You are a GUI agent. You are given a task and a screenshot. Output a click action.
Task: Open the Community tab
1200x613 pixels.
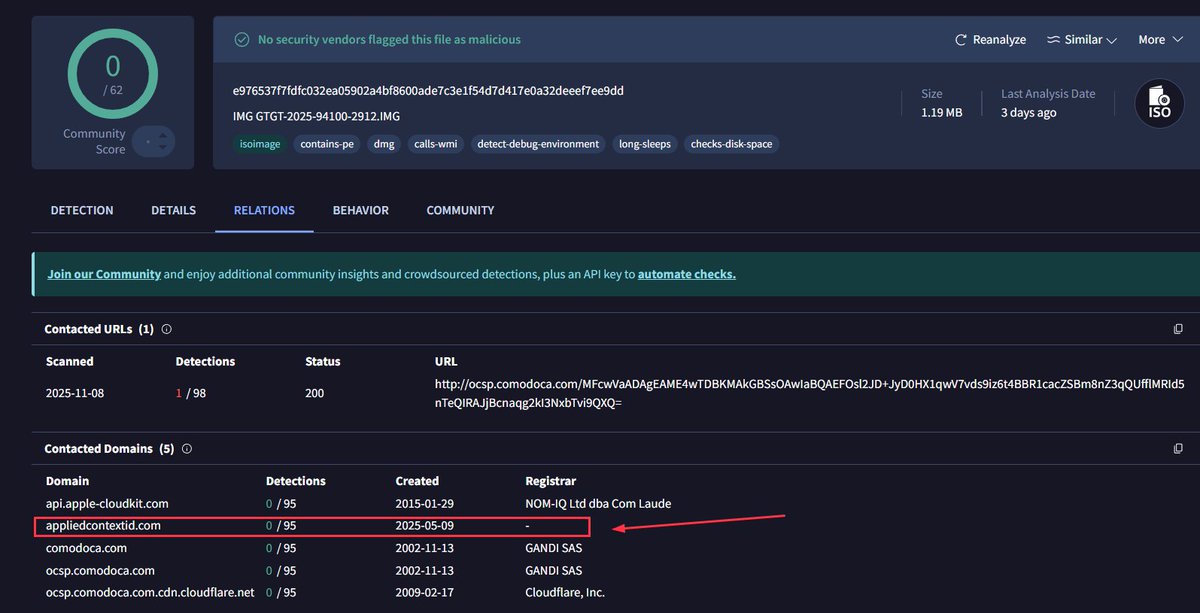460,210
